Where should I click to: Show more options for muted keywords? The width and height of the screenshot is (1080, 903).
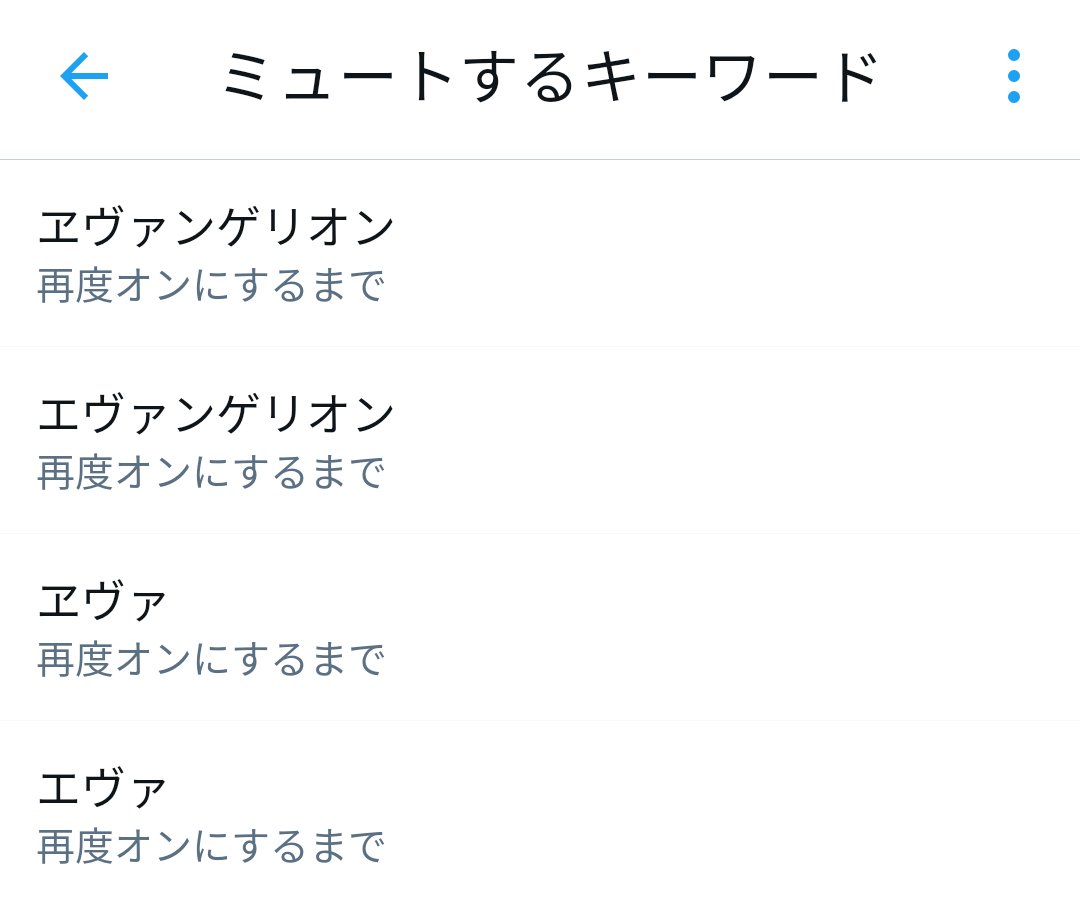pyautogui.click(x=1013, y=76)
